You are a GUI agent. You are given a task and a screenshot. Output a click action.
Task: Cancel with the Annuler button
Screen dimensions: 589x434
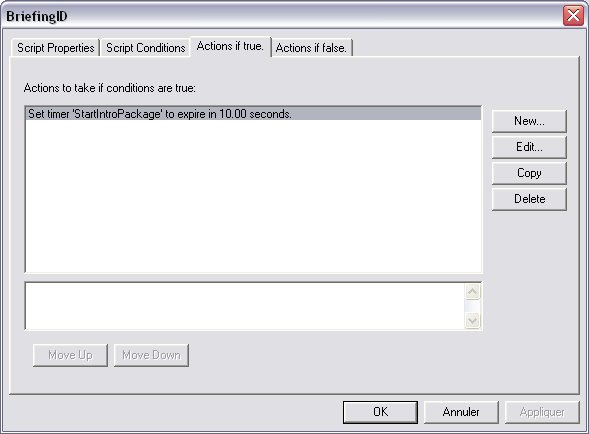(x=461, y=412)
